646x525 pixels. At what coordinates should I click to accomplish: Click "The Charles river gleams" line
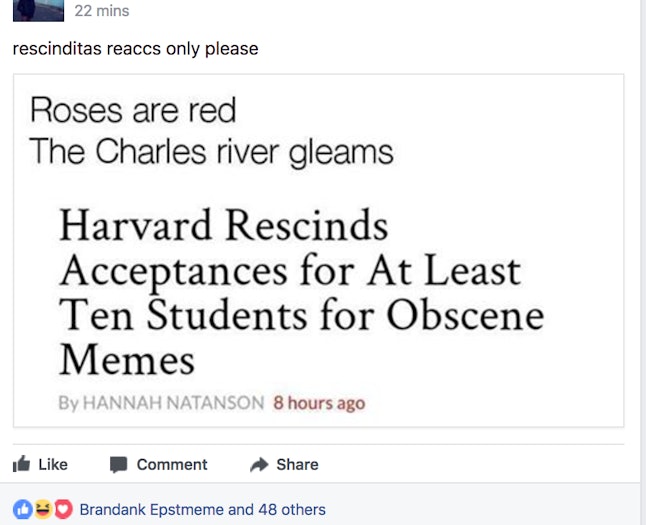point(211,151)
